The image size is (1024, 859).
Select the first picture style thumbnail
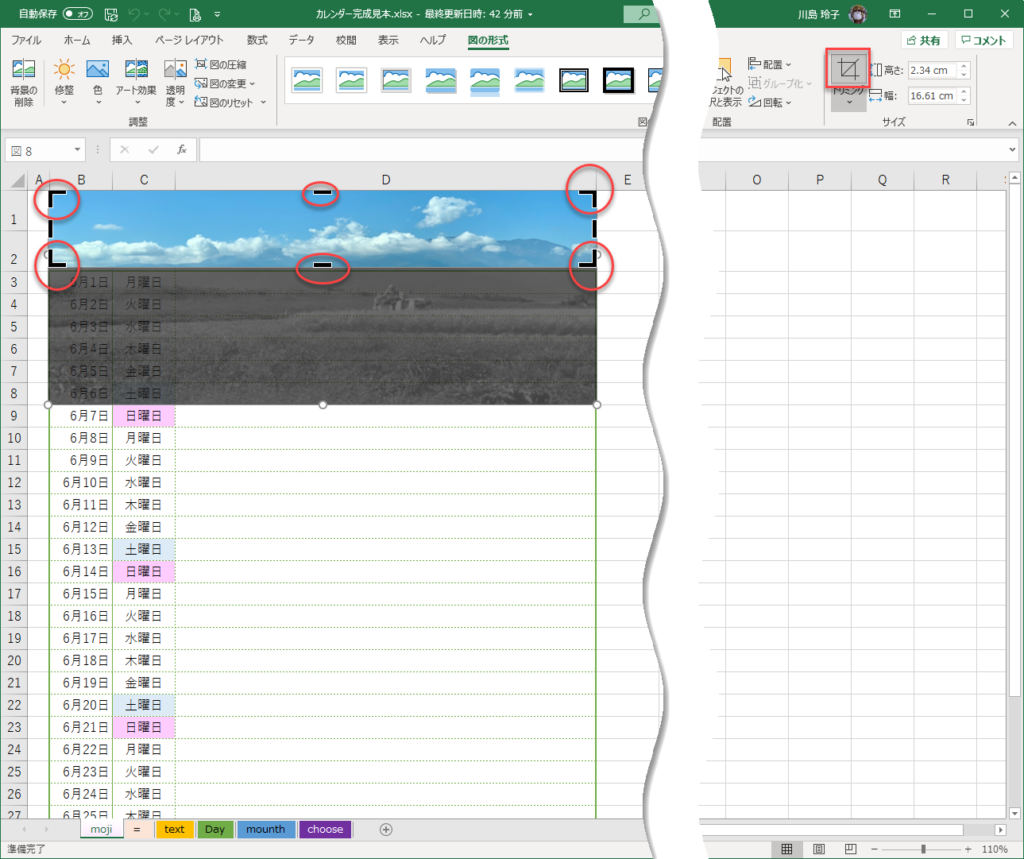(307, 80)
